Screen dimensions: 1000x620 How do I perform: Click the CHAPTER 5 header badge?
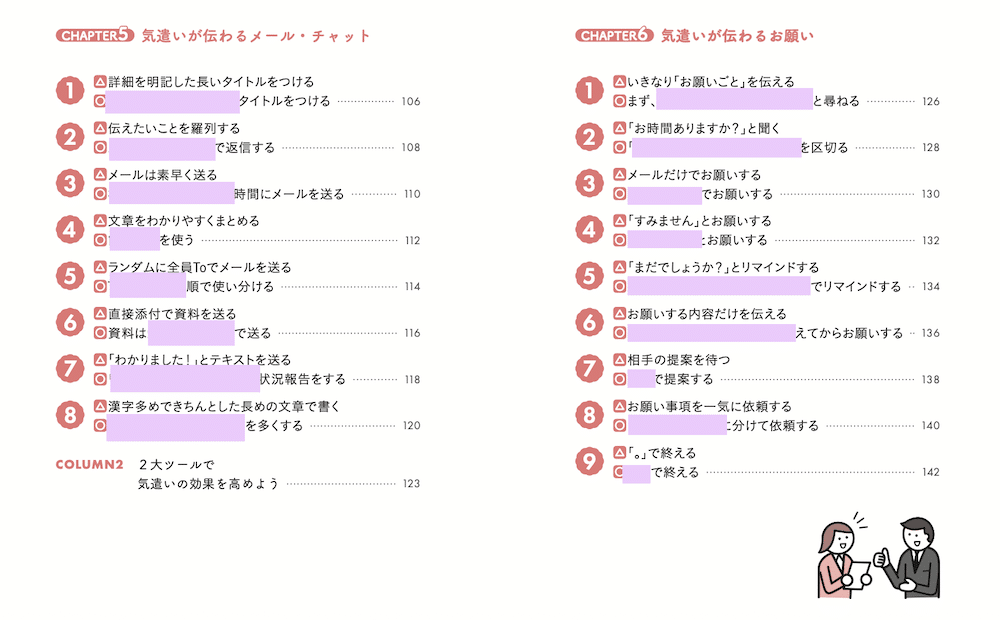click(x=95, y=37)
